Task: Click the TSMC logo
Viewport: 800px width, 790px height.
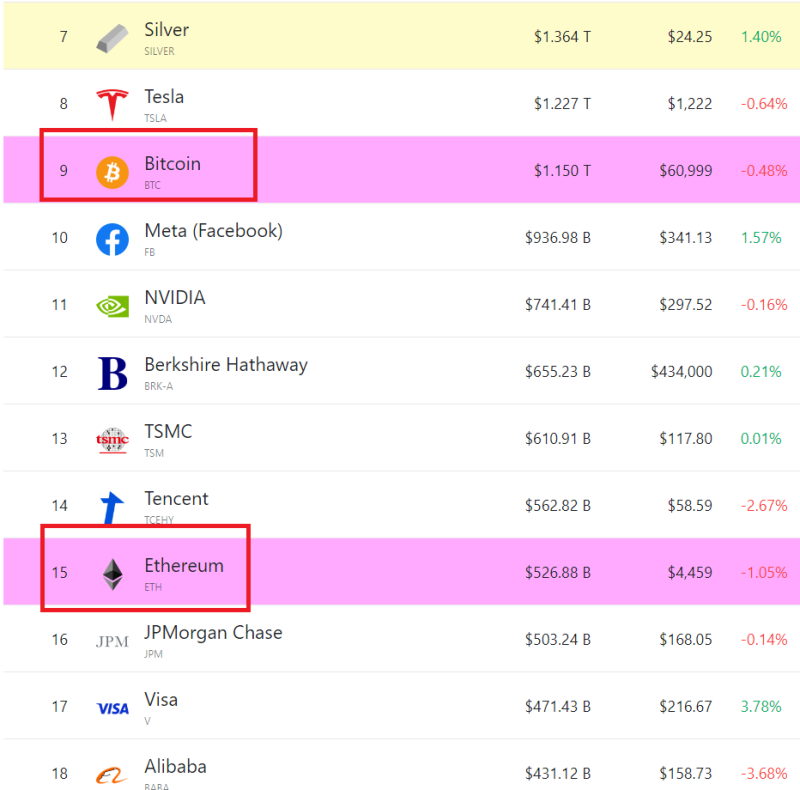Action: pos(112,440)
